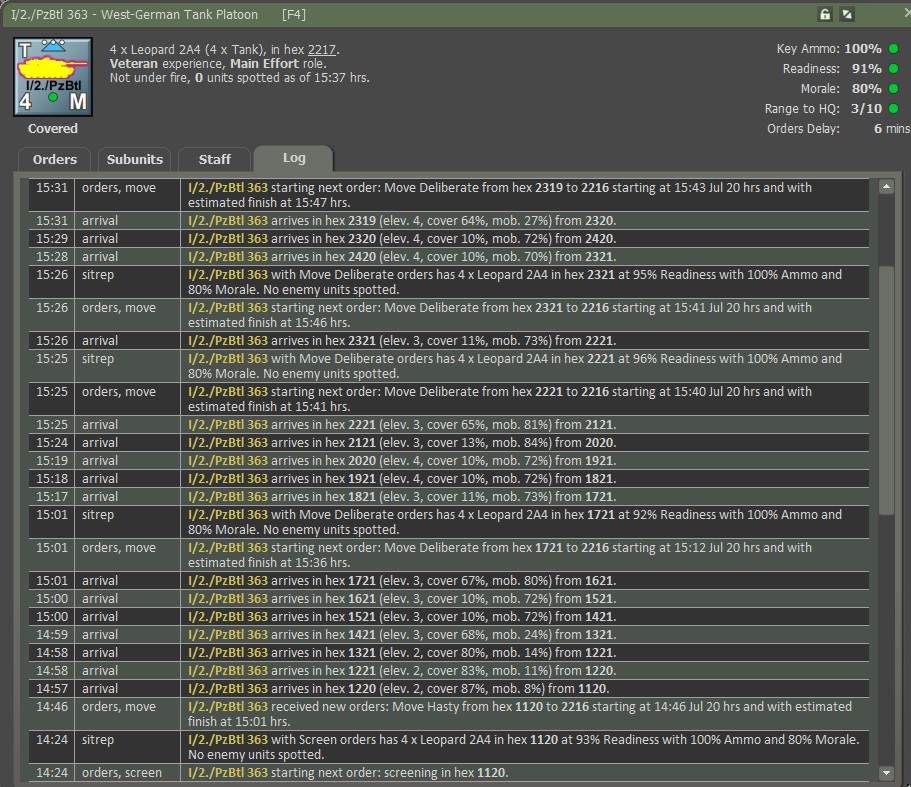Select 'screening in hex 1120' log entry

click(x=449, y=773)
